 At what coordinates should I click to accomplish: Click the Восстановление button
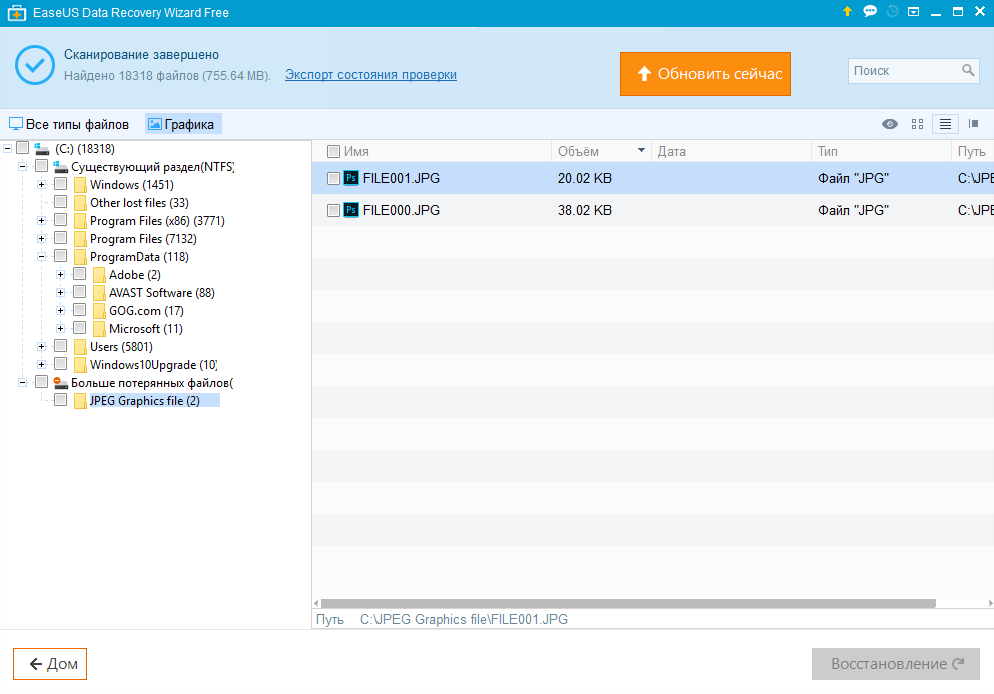(896, 664)
